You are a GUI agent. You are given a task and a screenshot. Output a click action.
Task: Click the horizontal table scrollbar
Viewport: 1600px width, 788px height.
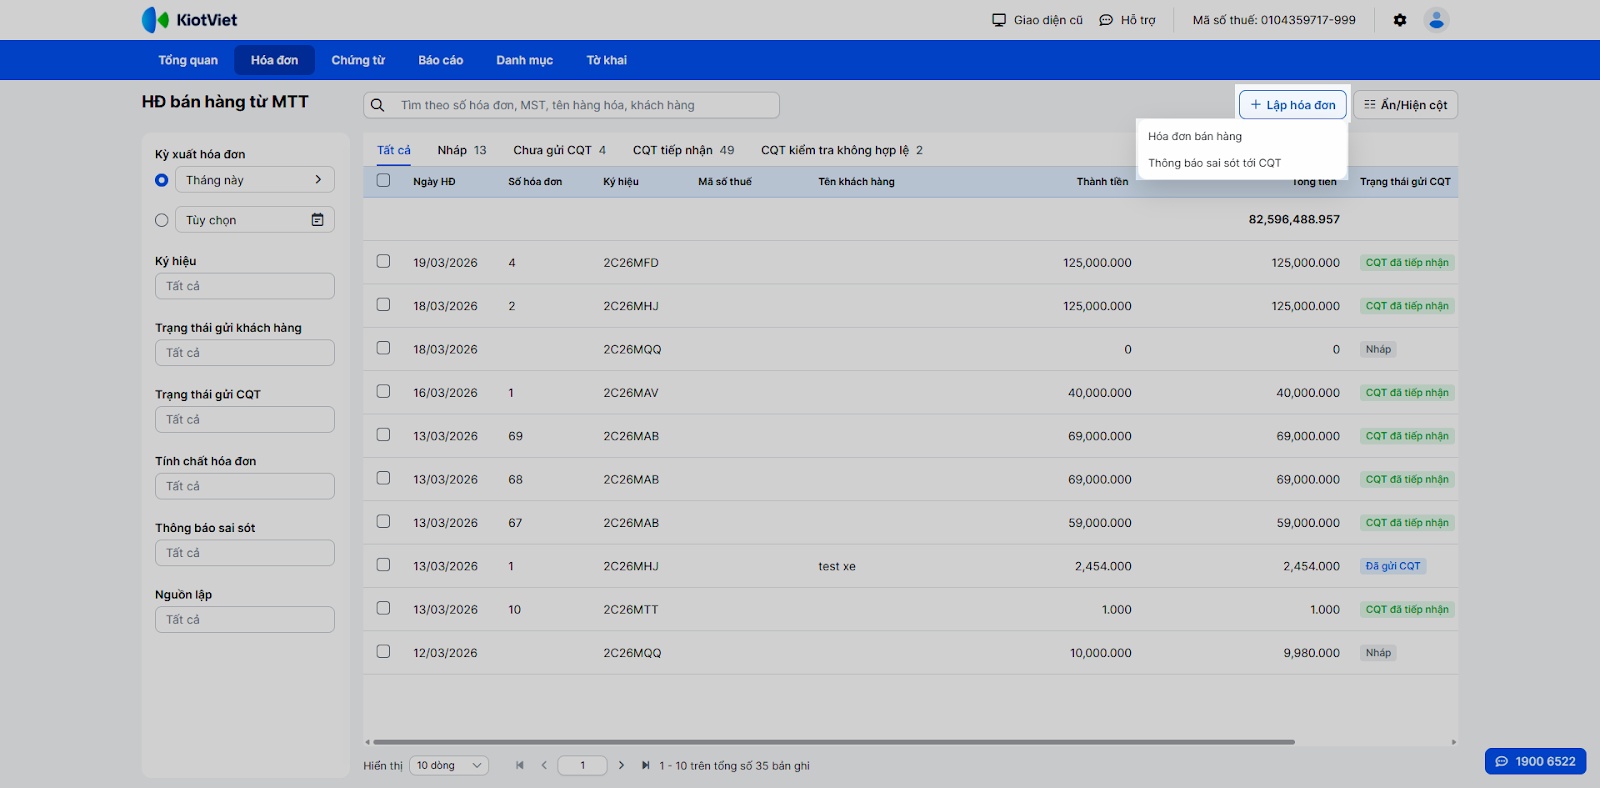(x=830, y=742)
